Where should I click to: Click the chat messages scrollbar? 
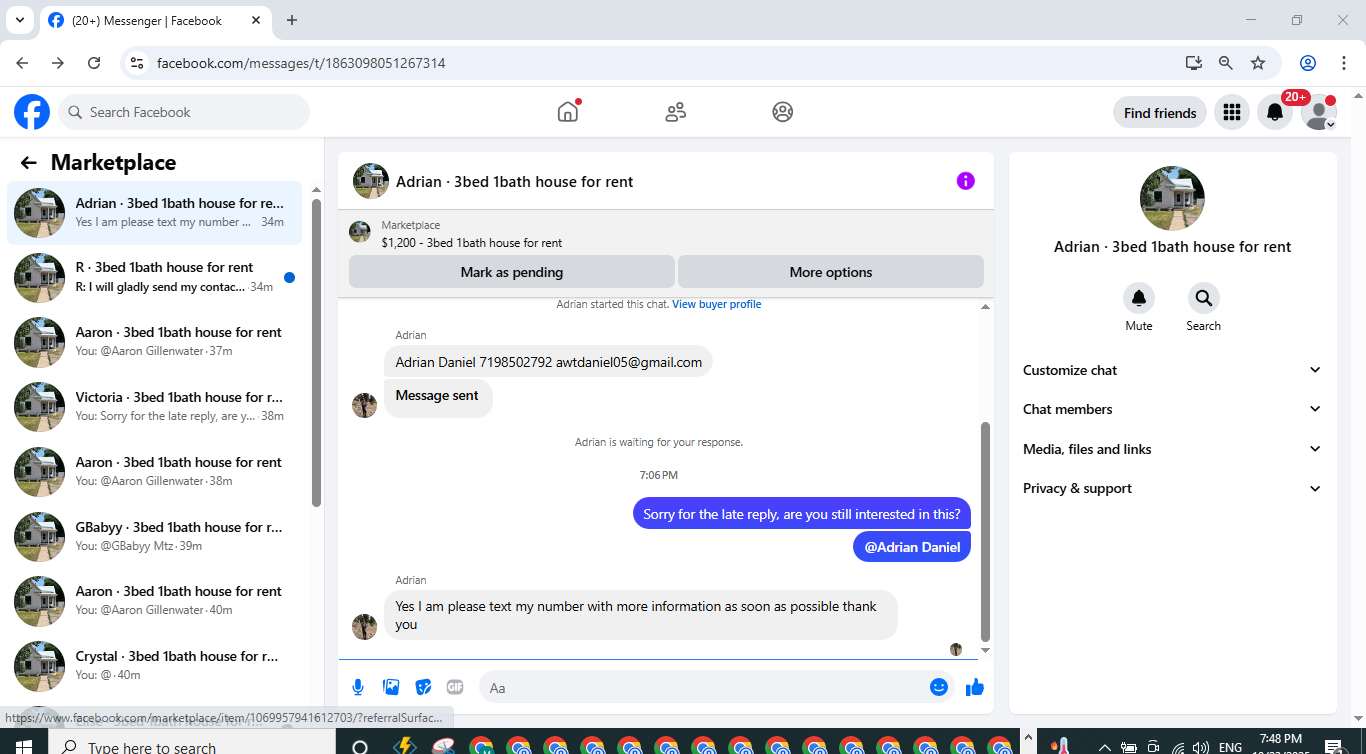point(985,530)
